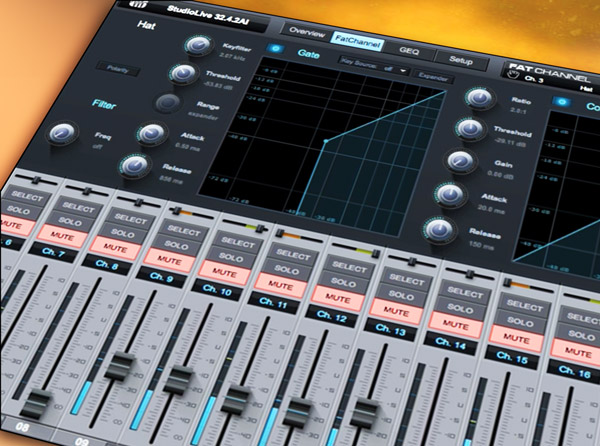Mute channel 13
Screen dimensions: 600x446
[x=396, y=312]
